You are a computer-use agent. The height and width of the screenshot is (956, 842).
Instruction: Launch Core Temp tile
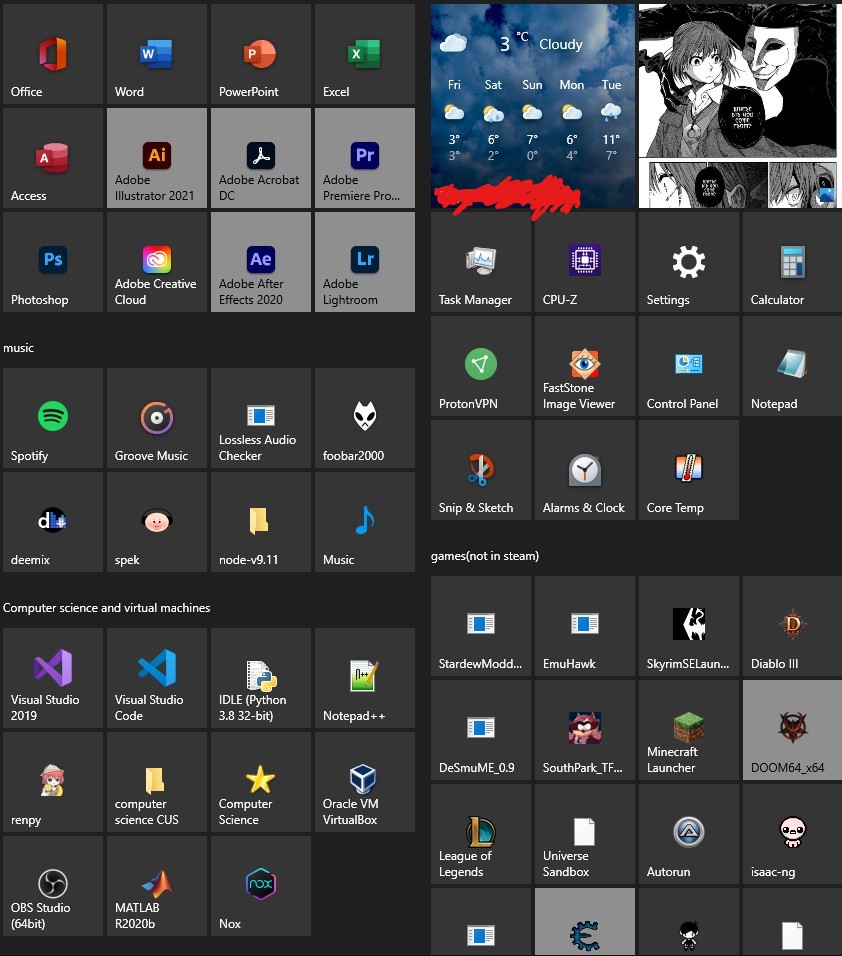coord(689,470)
